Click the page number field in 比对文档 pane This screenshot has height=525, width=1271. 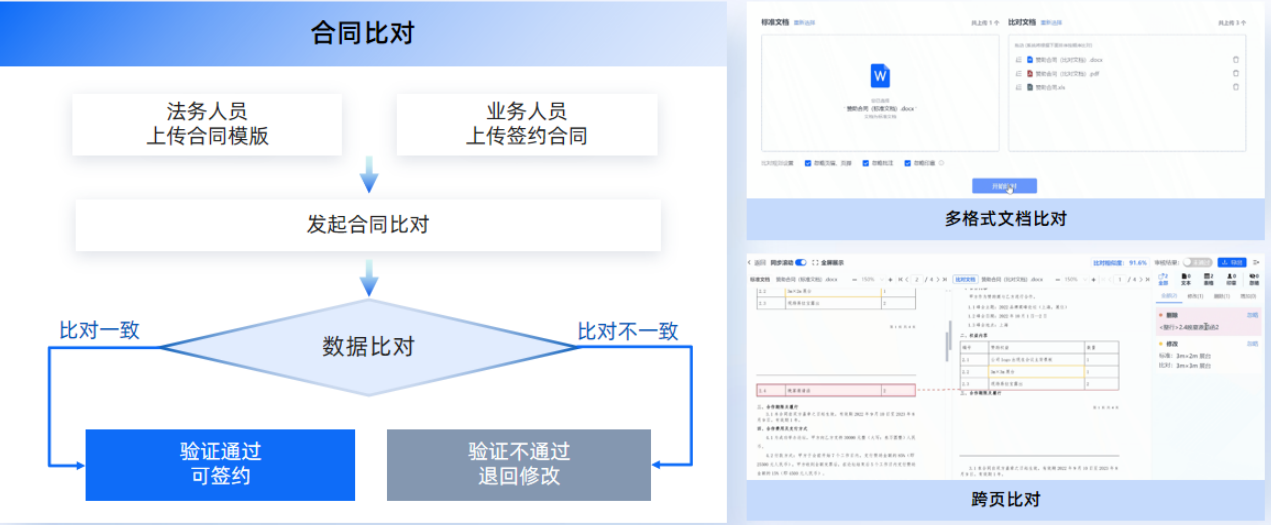click(x=1120, y=279)
